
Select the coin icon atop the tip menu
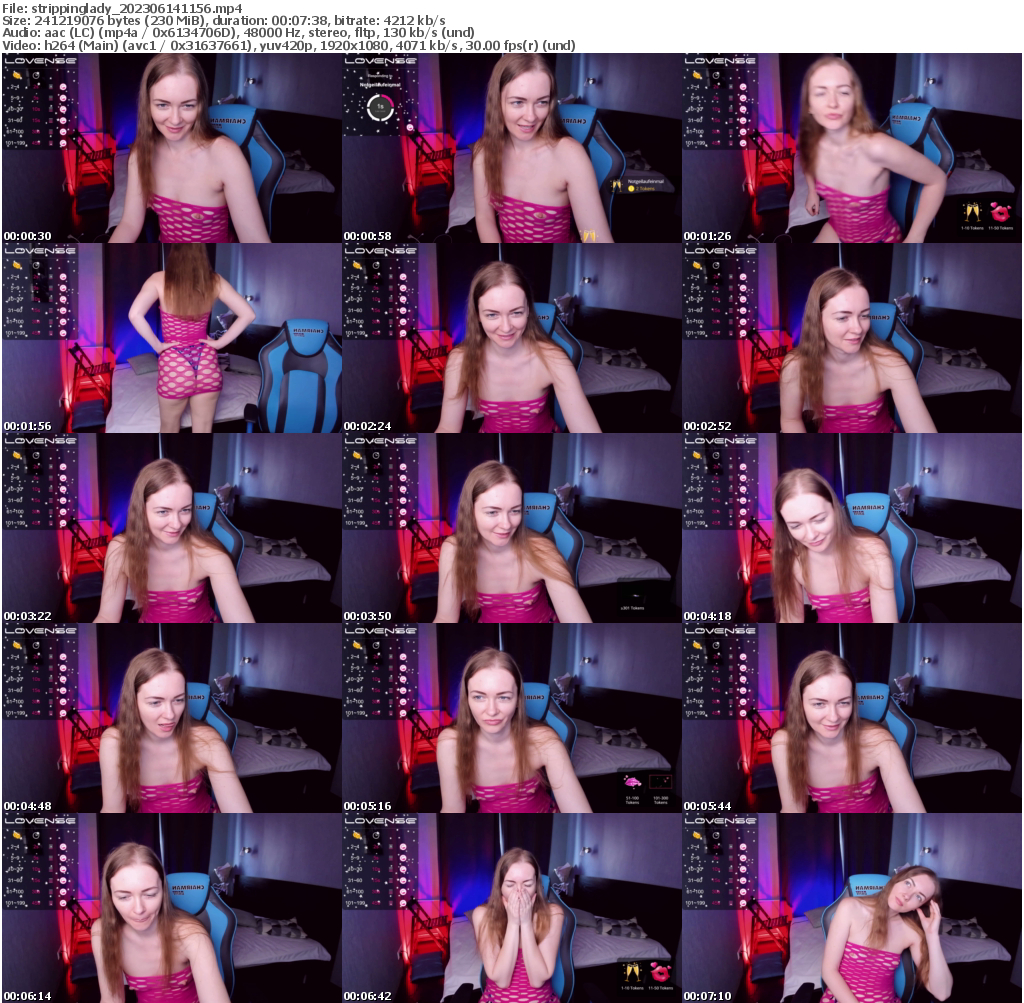(x=17, y=76)
